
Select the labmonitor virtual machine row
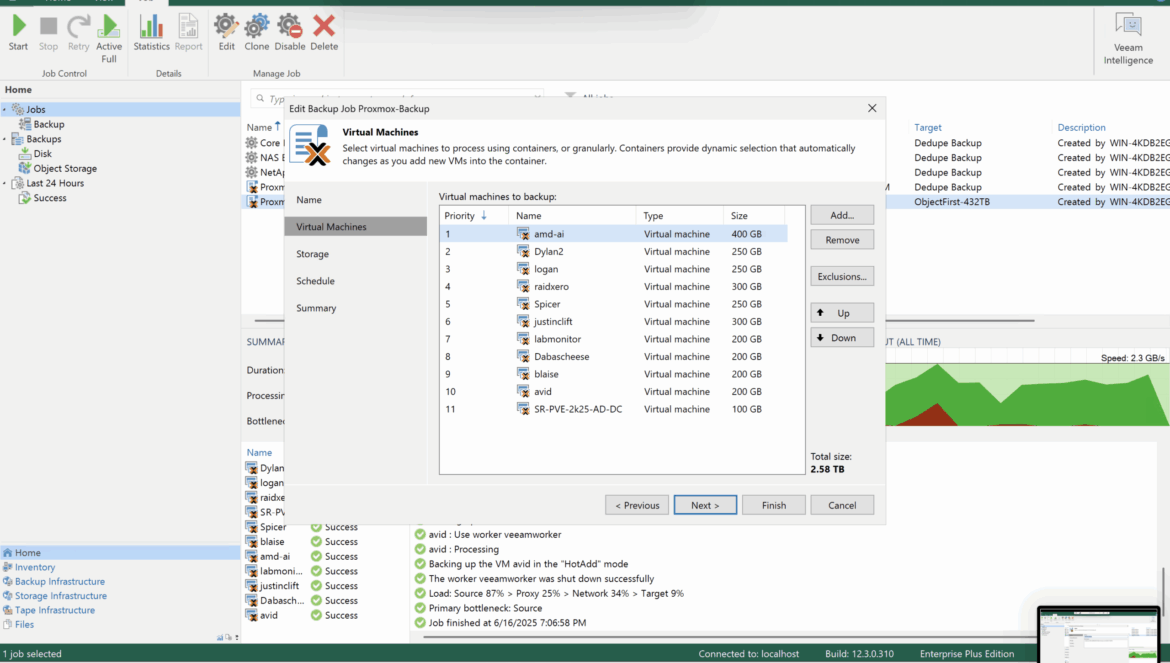(613, 339)
